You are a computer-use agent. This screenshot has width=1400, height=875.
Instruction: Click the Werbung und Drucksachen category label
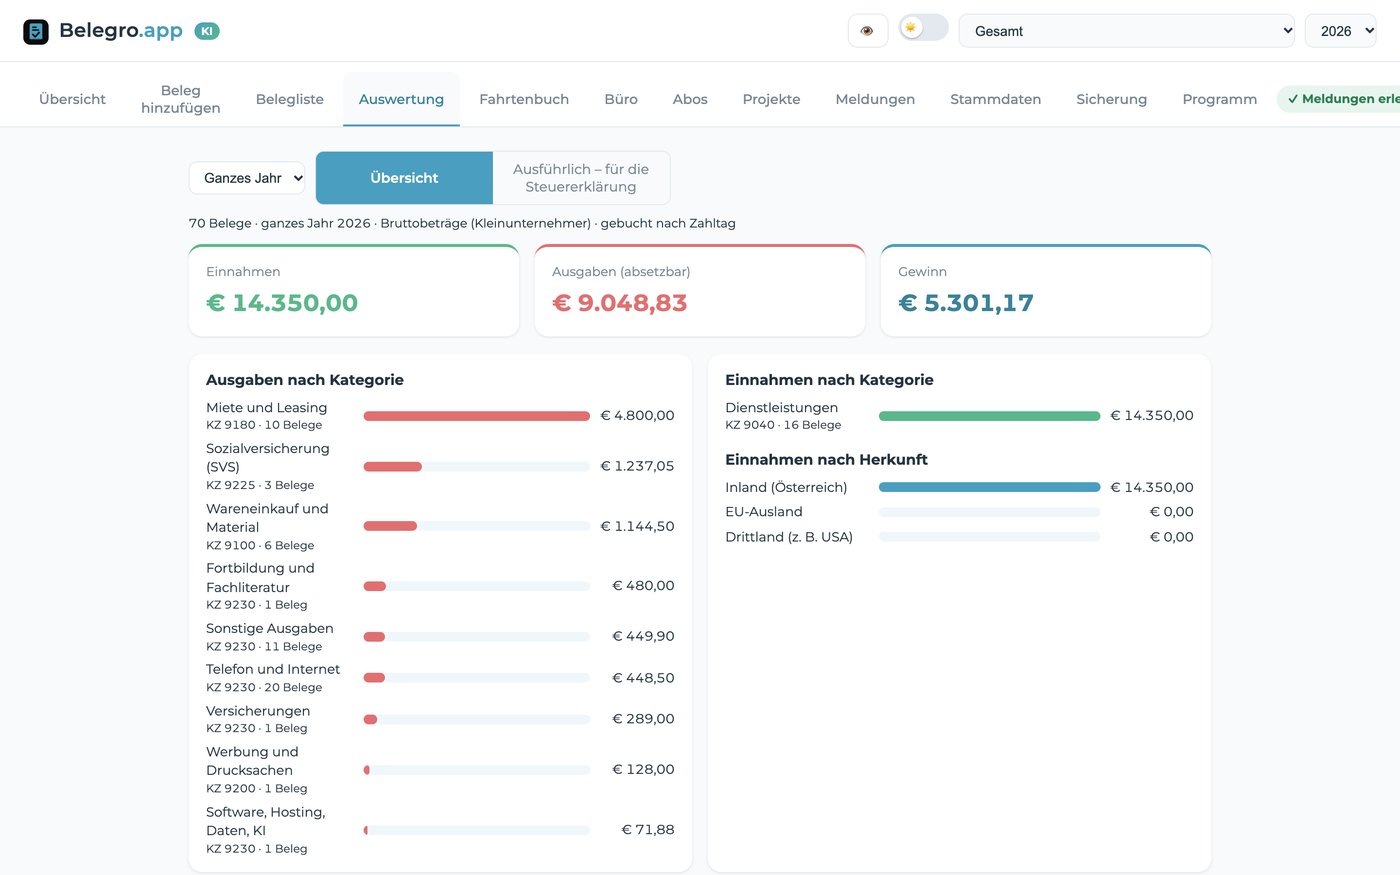click(x=252, y=761)
